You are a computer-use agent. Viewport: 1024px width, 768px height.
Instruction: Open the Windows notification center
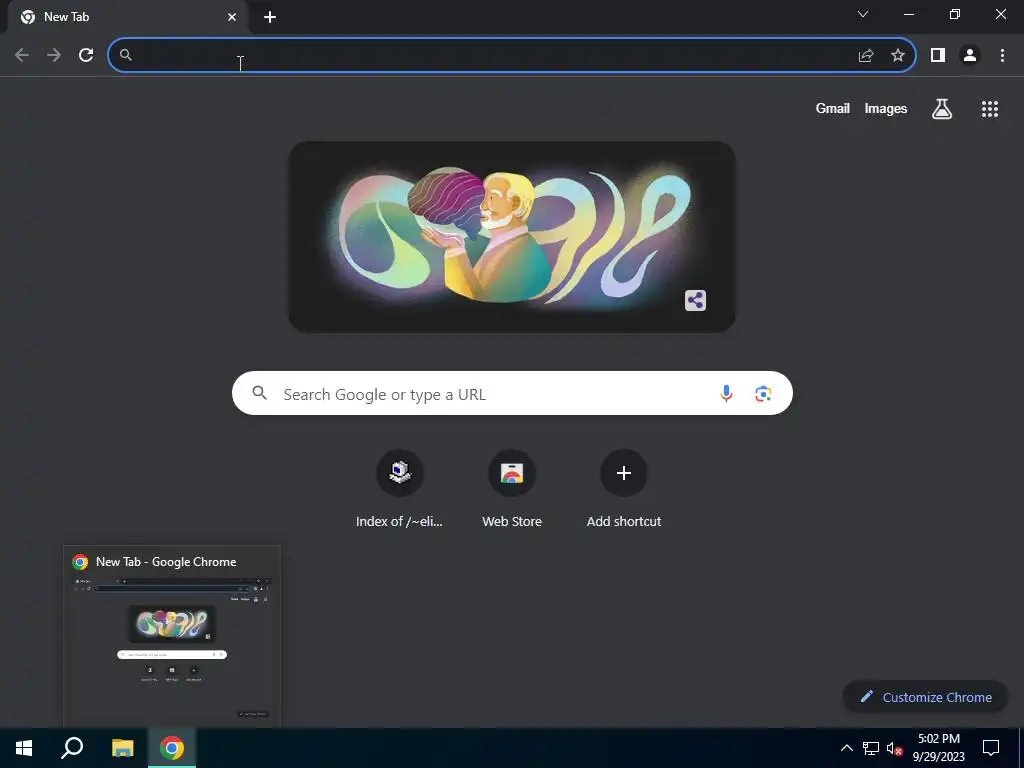click(x=991, y=748)
